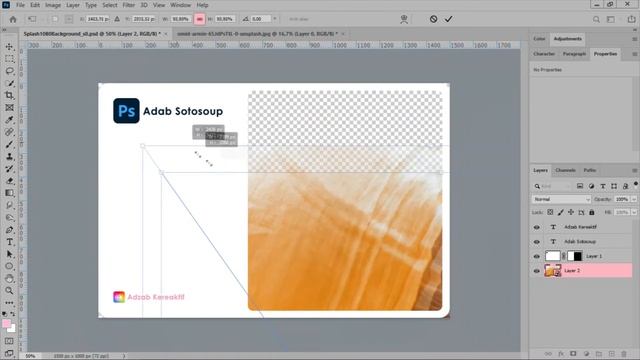This screenshot has width=640, height=360.
Task: Toggle lock all padlock icon
Action: point(591,212)
